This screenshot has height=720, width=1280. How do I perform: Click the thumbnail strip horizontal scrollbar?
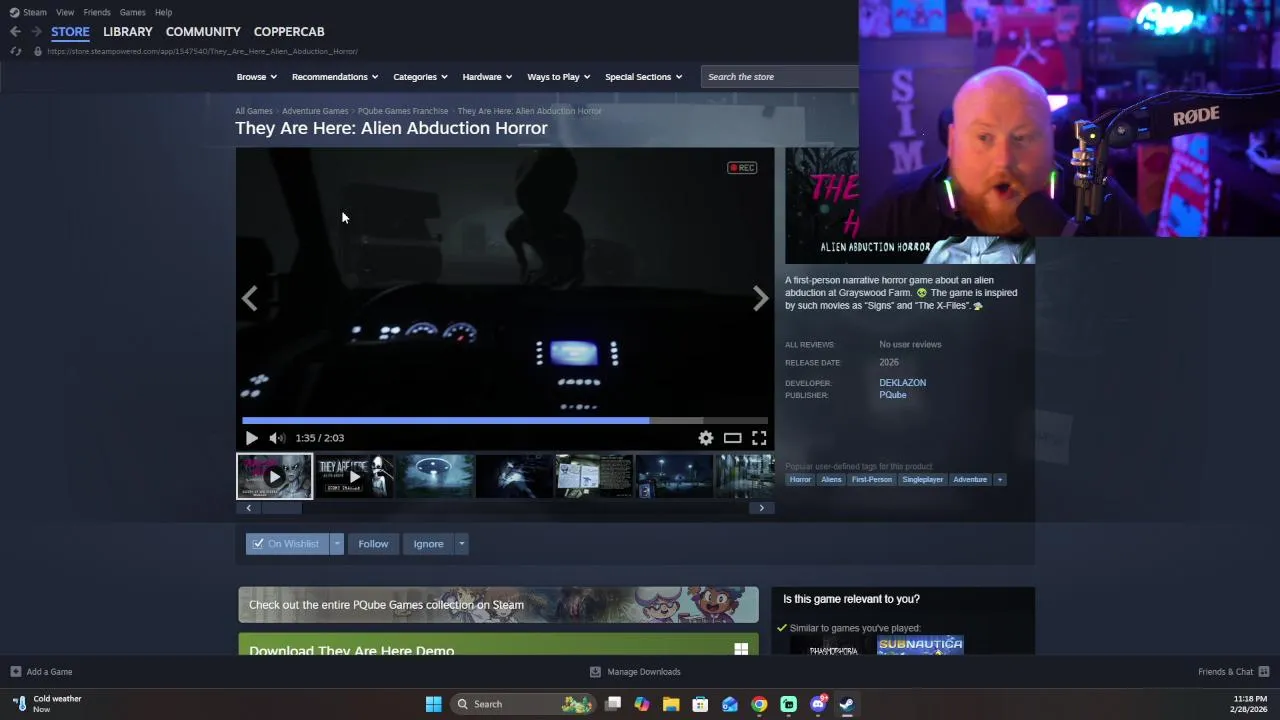[x=505, y=508]
